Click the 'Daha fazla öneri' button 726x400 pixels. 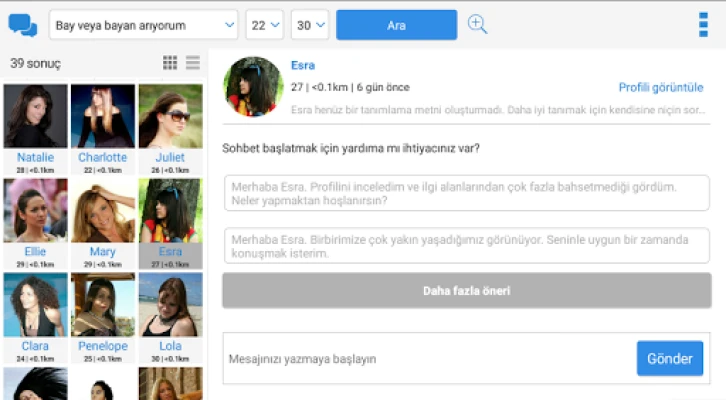coord(466,291)
